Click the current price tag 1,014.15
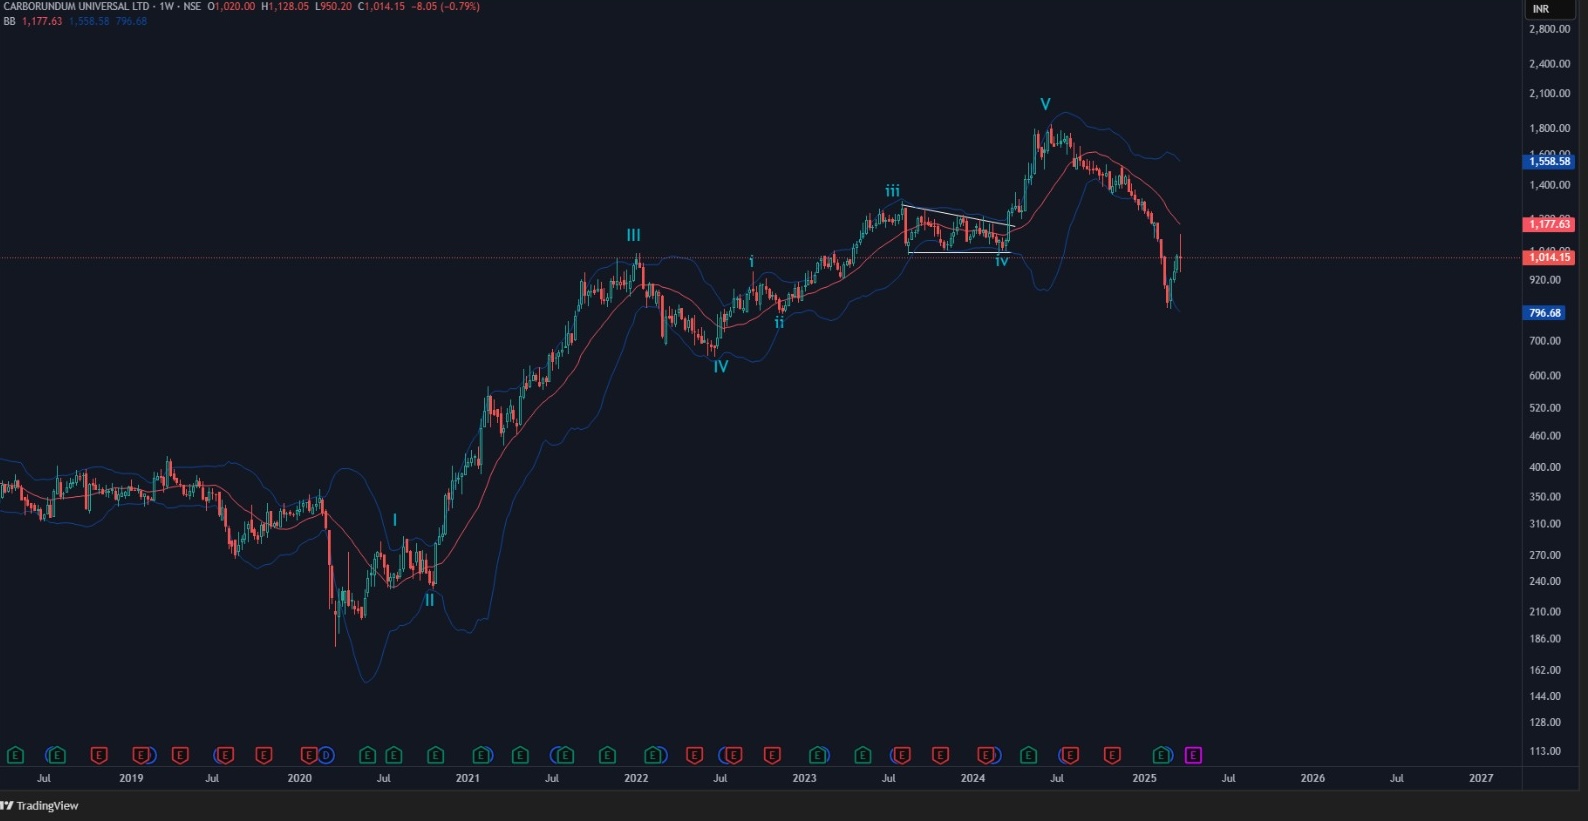This screenshot has height=821, width=1588. point(1548,258)
